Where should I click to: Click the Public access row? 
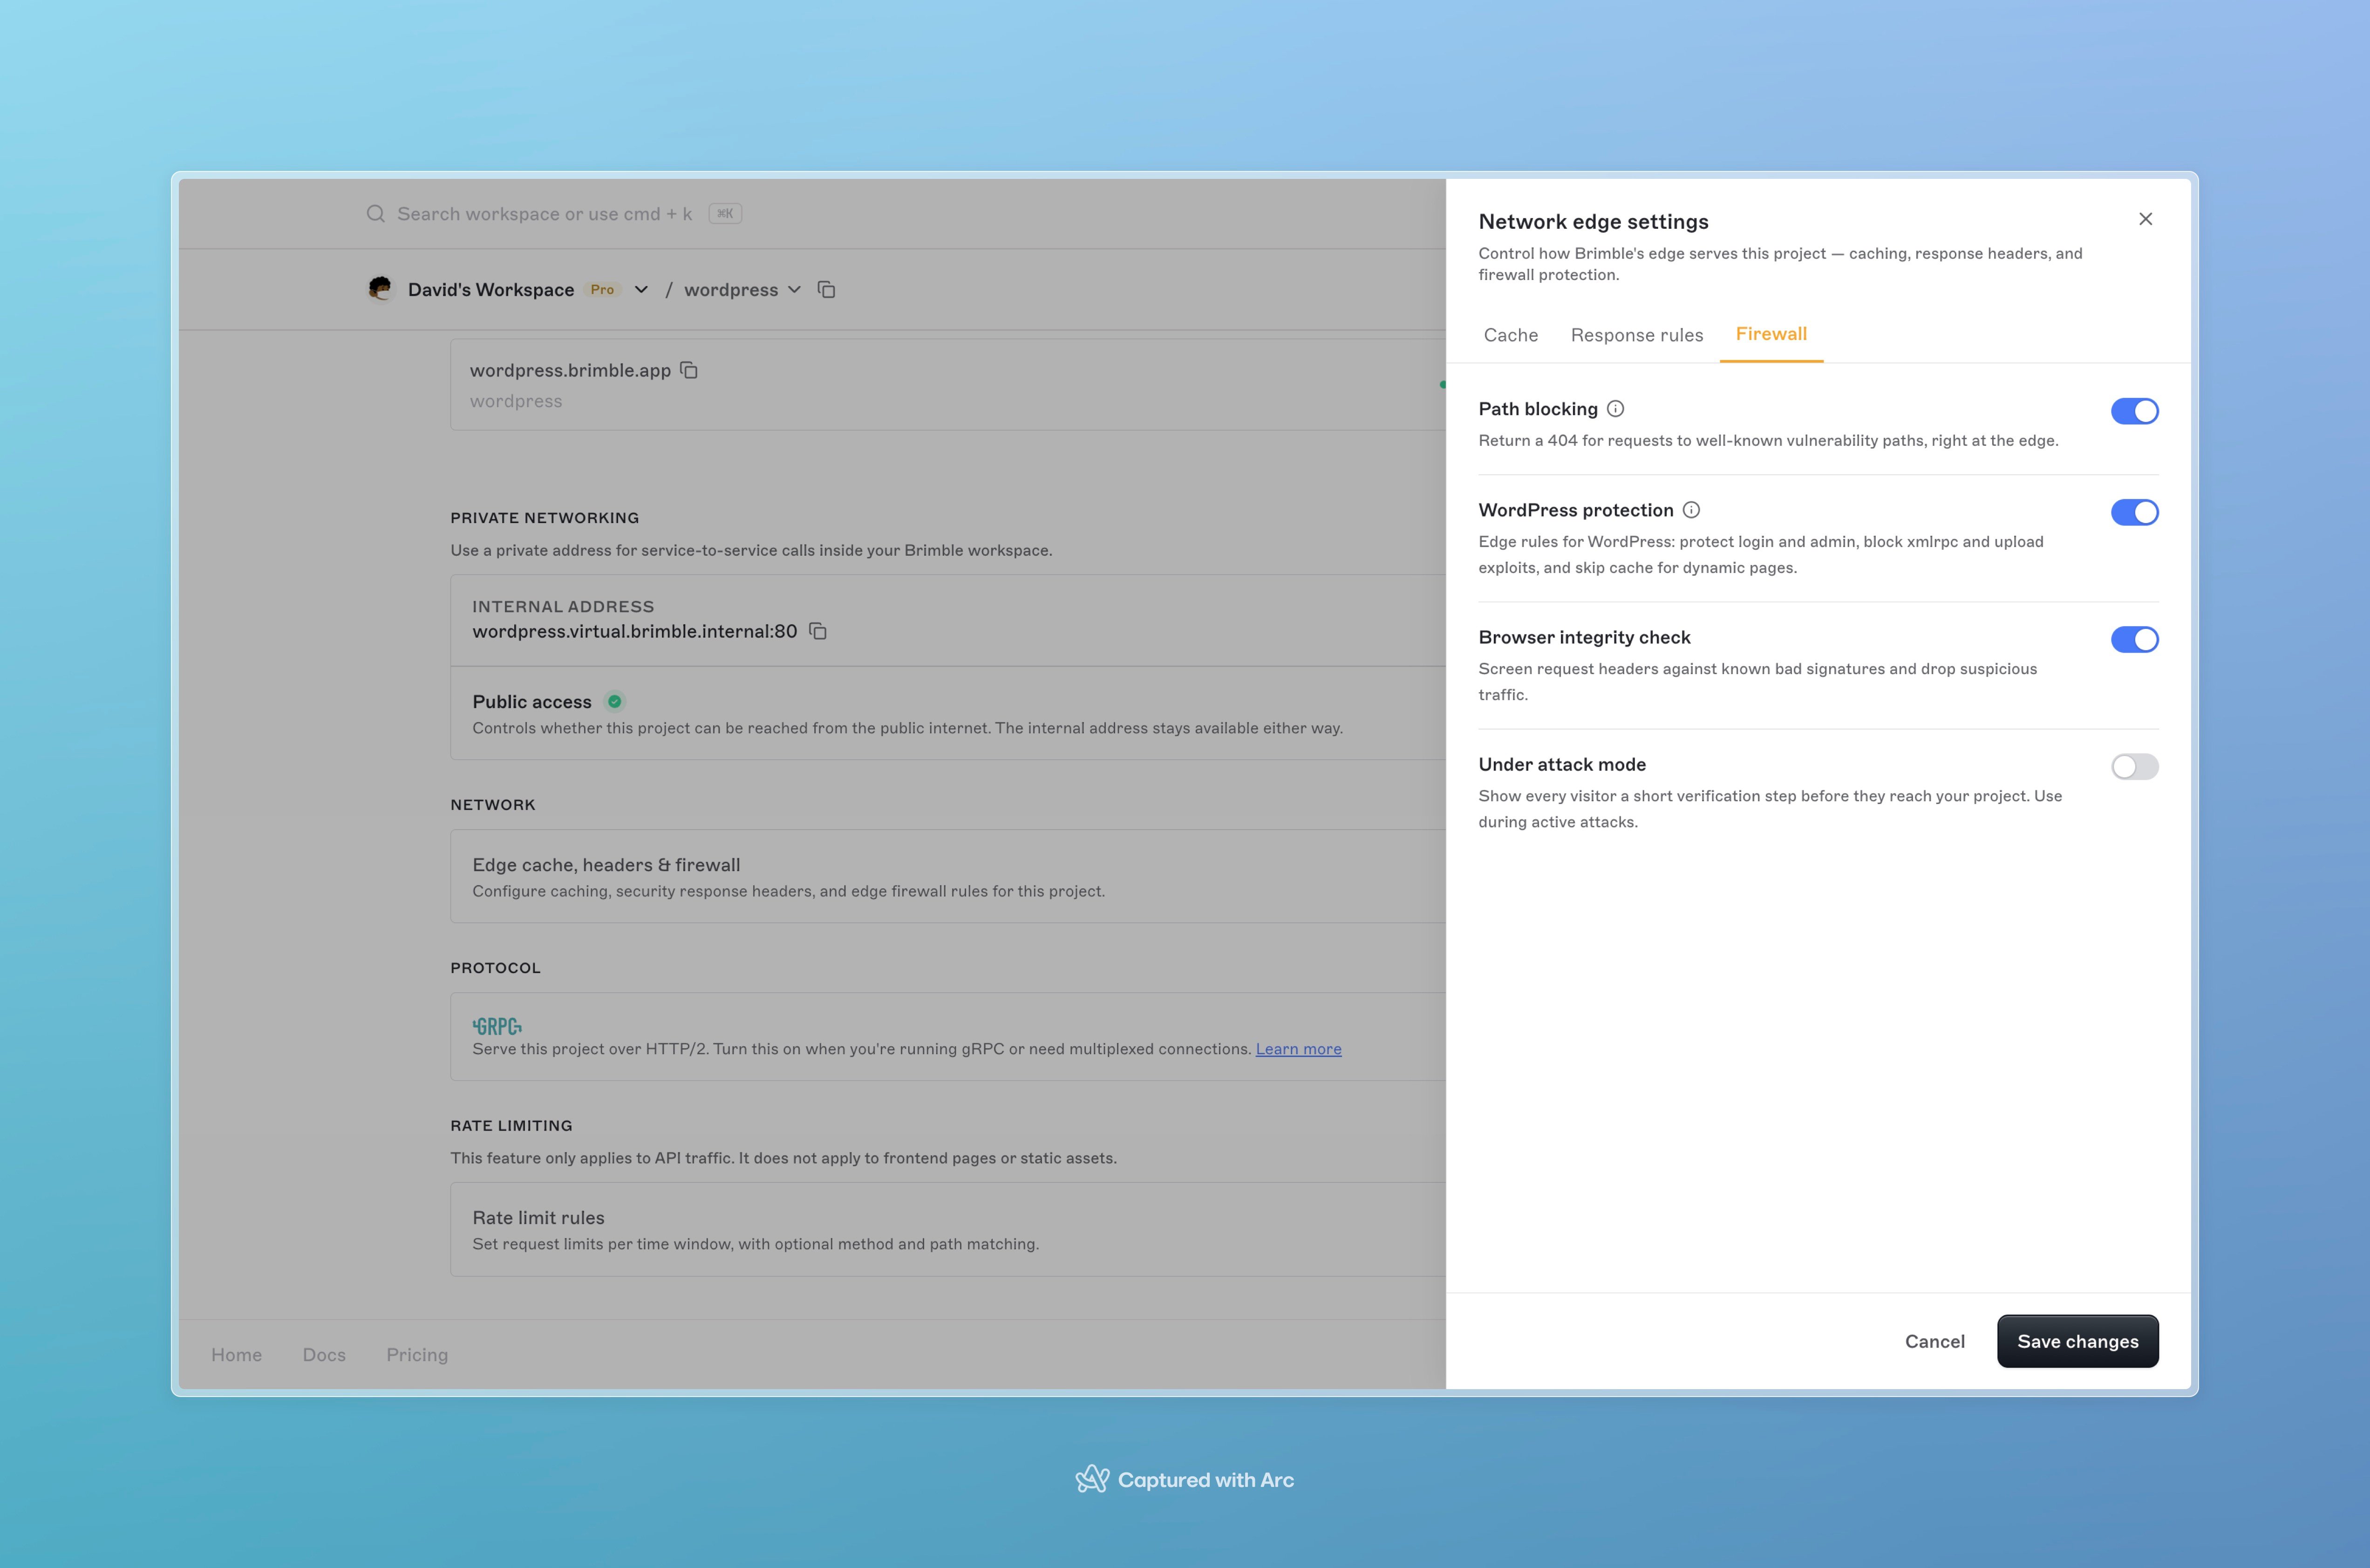coord(948,714)
